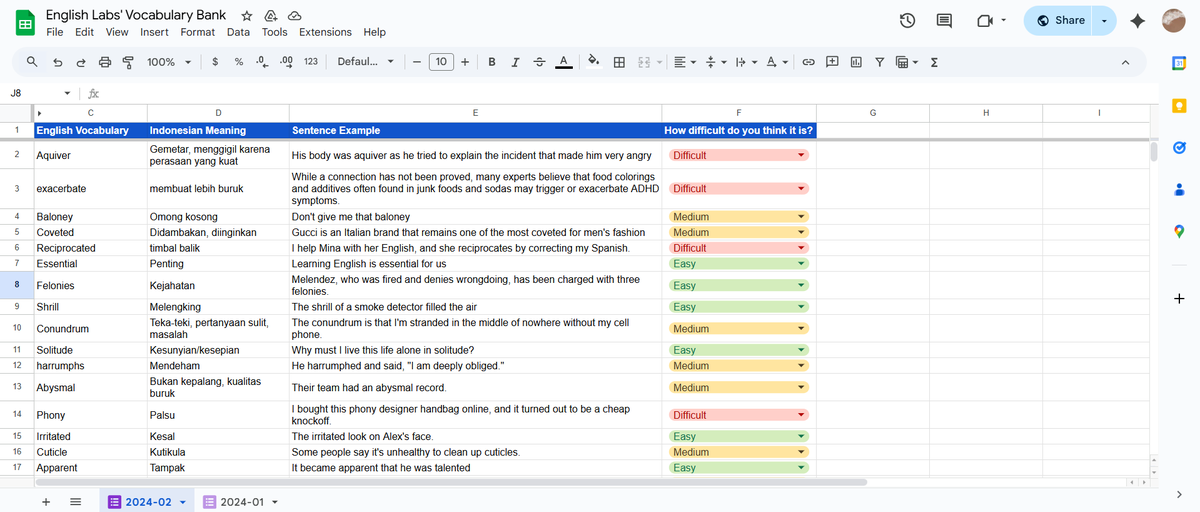The image size is (1200, 512).
Task: Open the Extensions menu
Action: click(x=326, y=32)
